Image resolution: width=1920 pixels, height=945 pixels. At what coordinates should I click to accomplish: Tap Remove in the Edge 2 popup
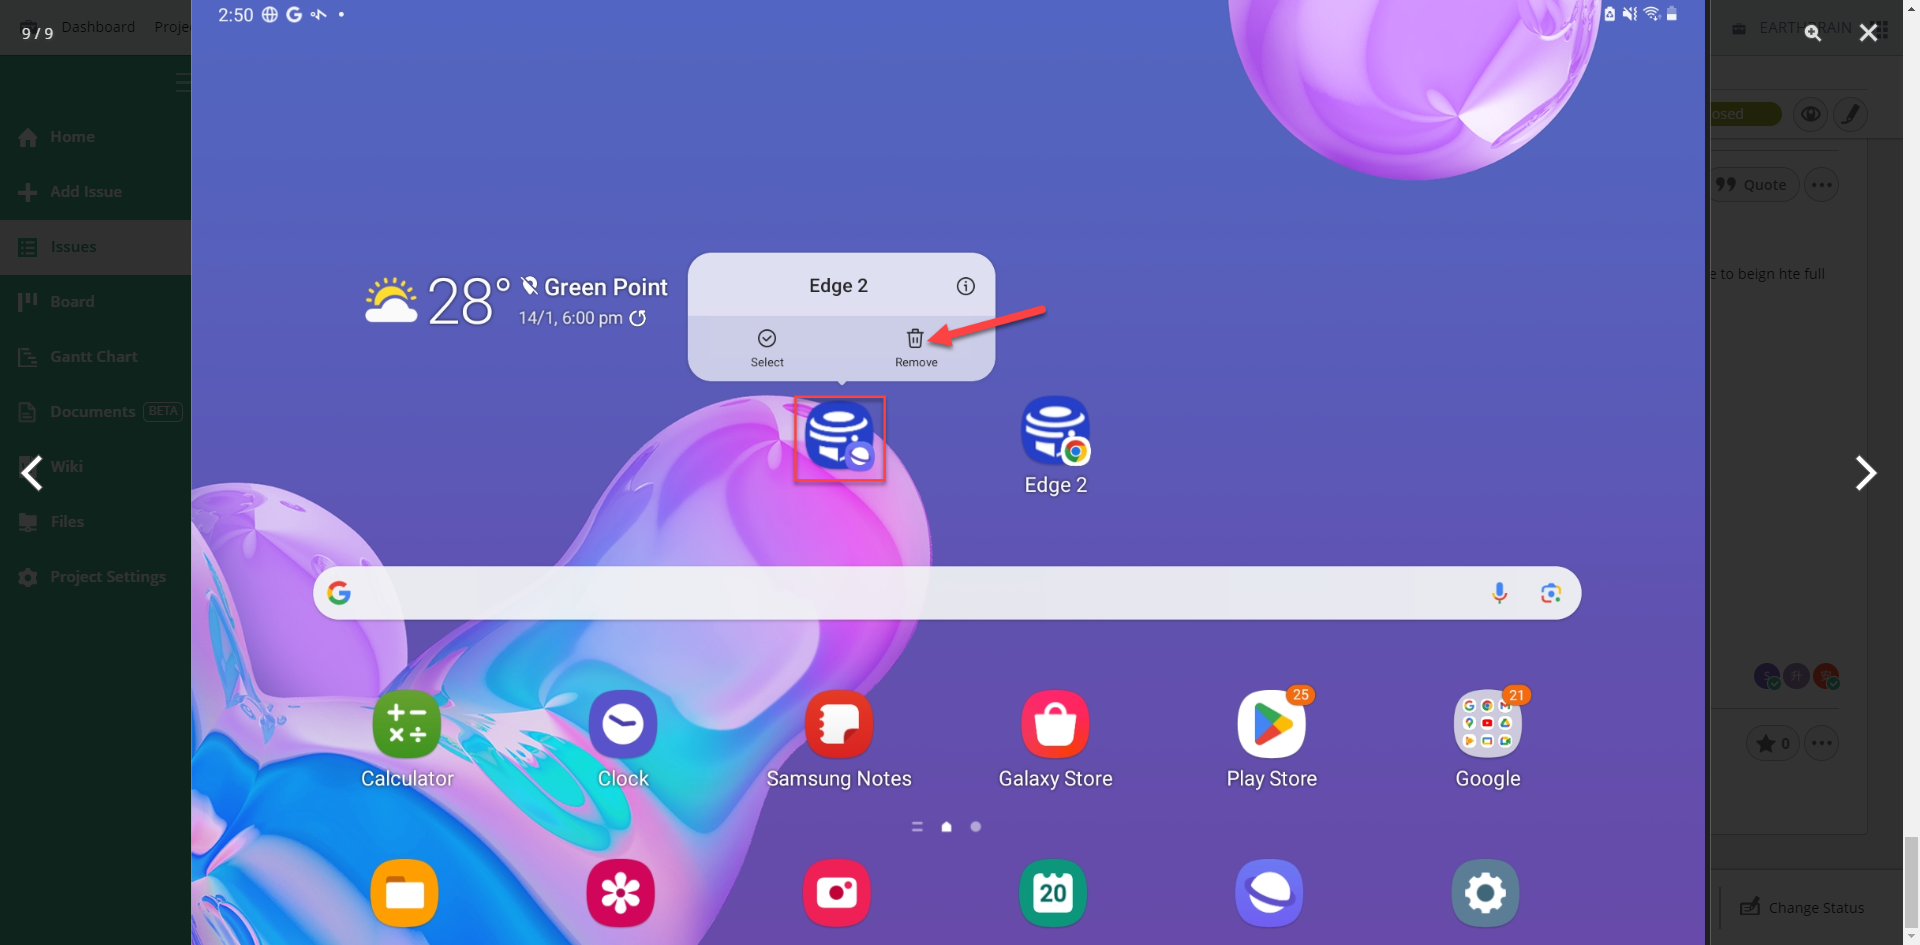point(915,348)
